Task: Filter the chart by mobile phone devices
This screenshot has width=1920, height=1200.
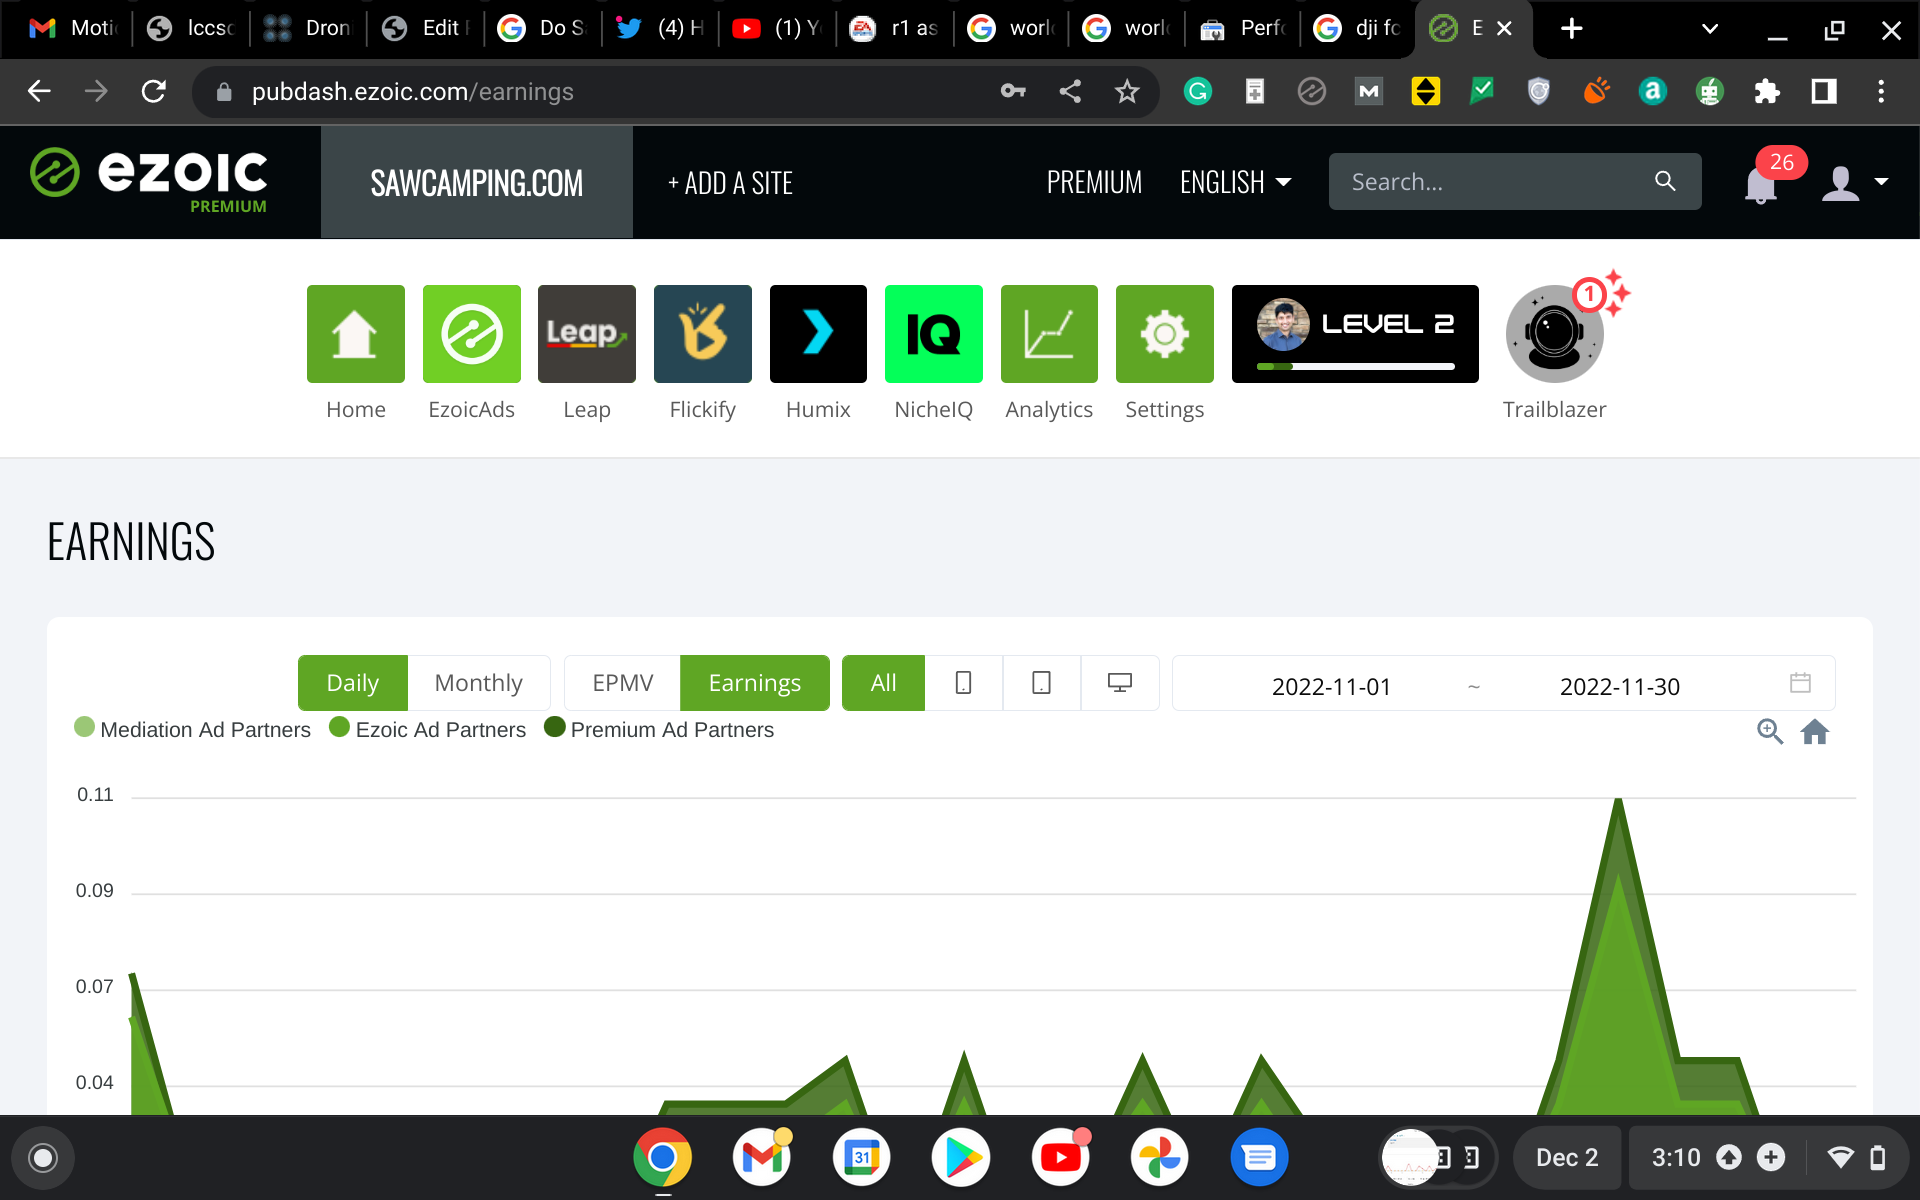Action: tap(963, 683)
